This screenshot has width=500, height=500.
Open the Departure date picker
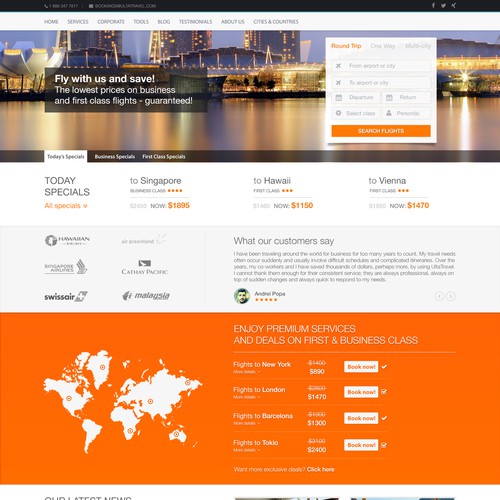click(x=356, y=97)
